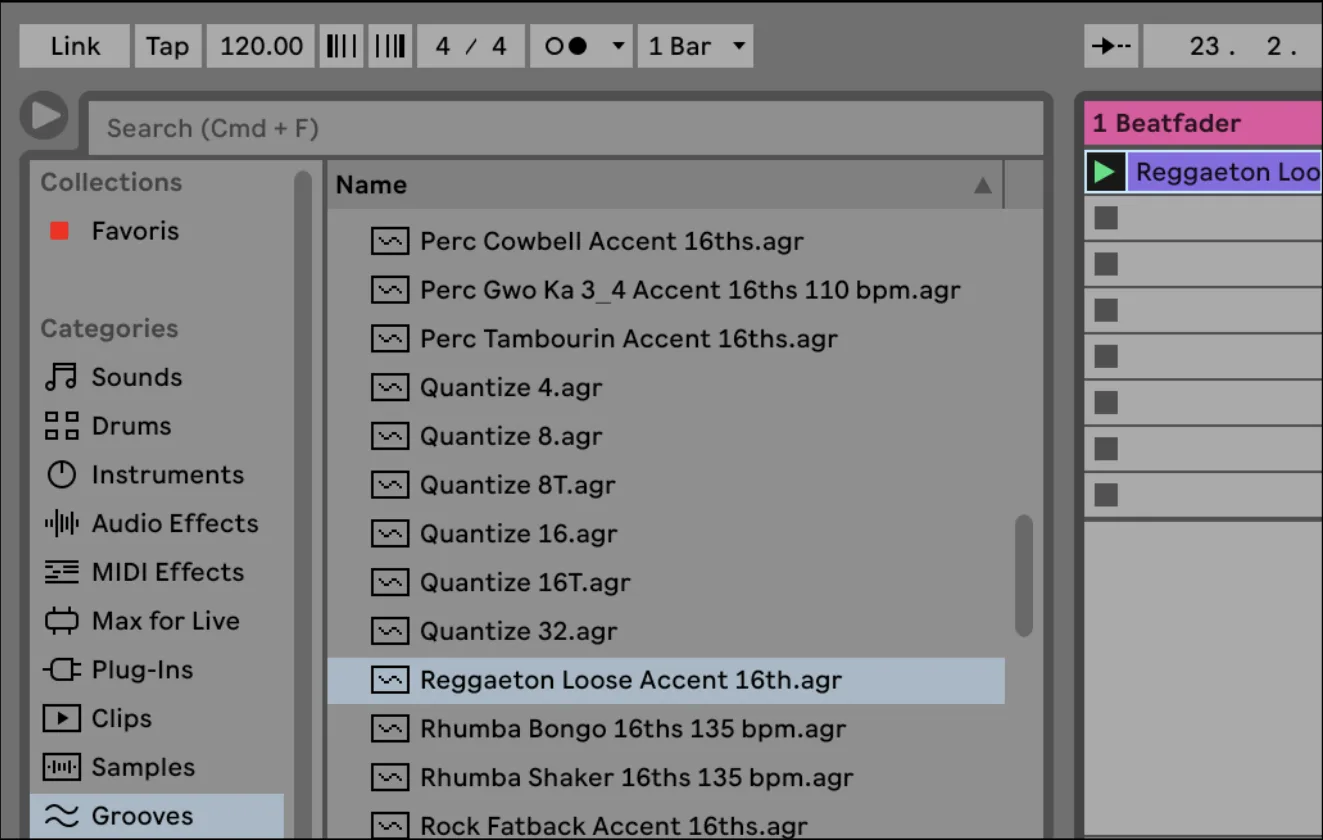Open the 1 Bar quantization menu
Screen dimensions: 1323x840
click(x=695, y=46)
